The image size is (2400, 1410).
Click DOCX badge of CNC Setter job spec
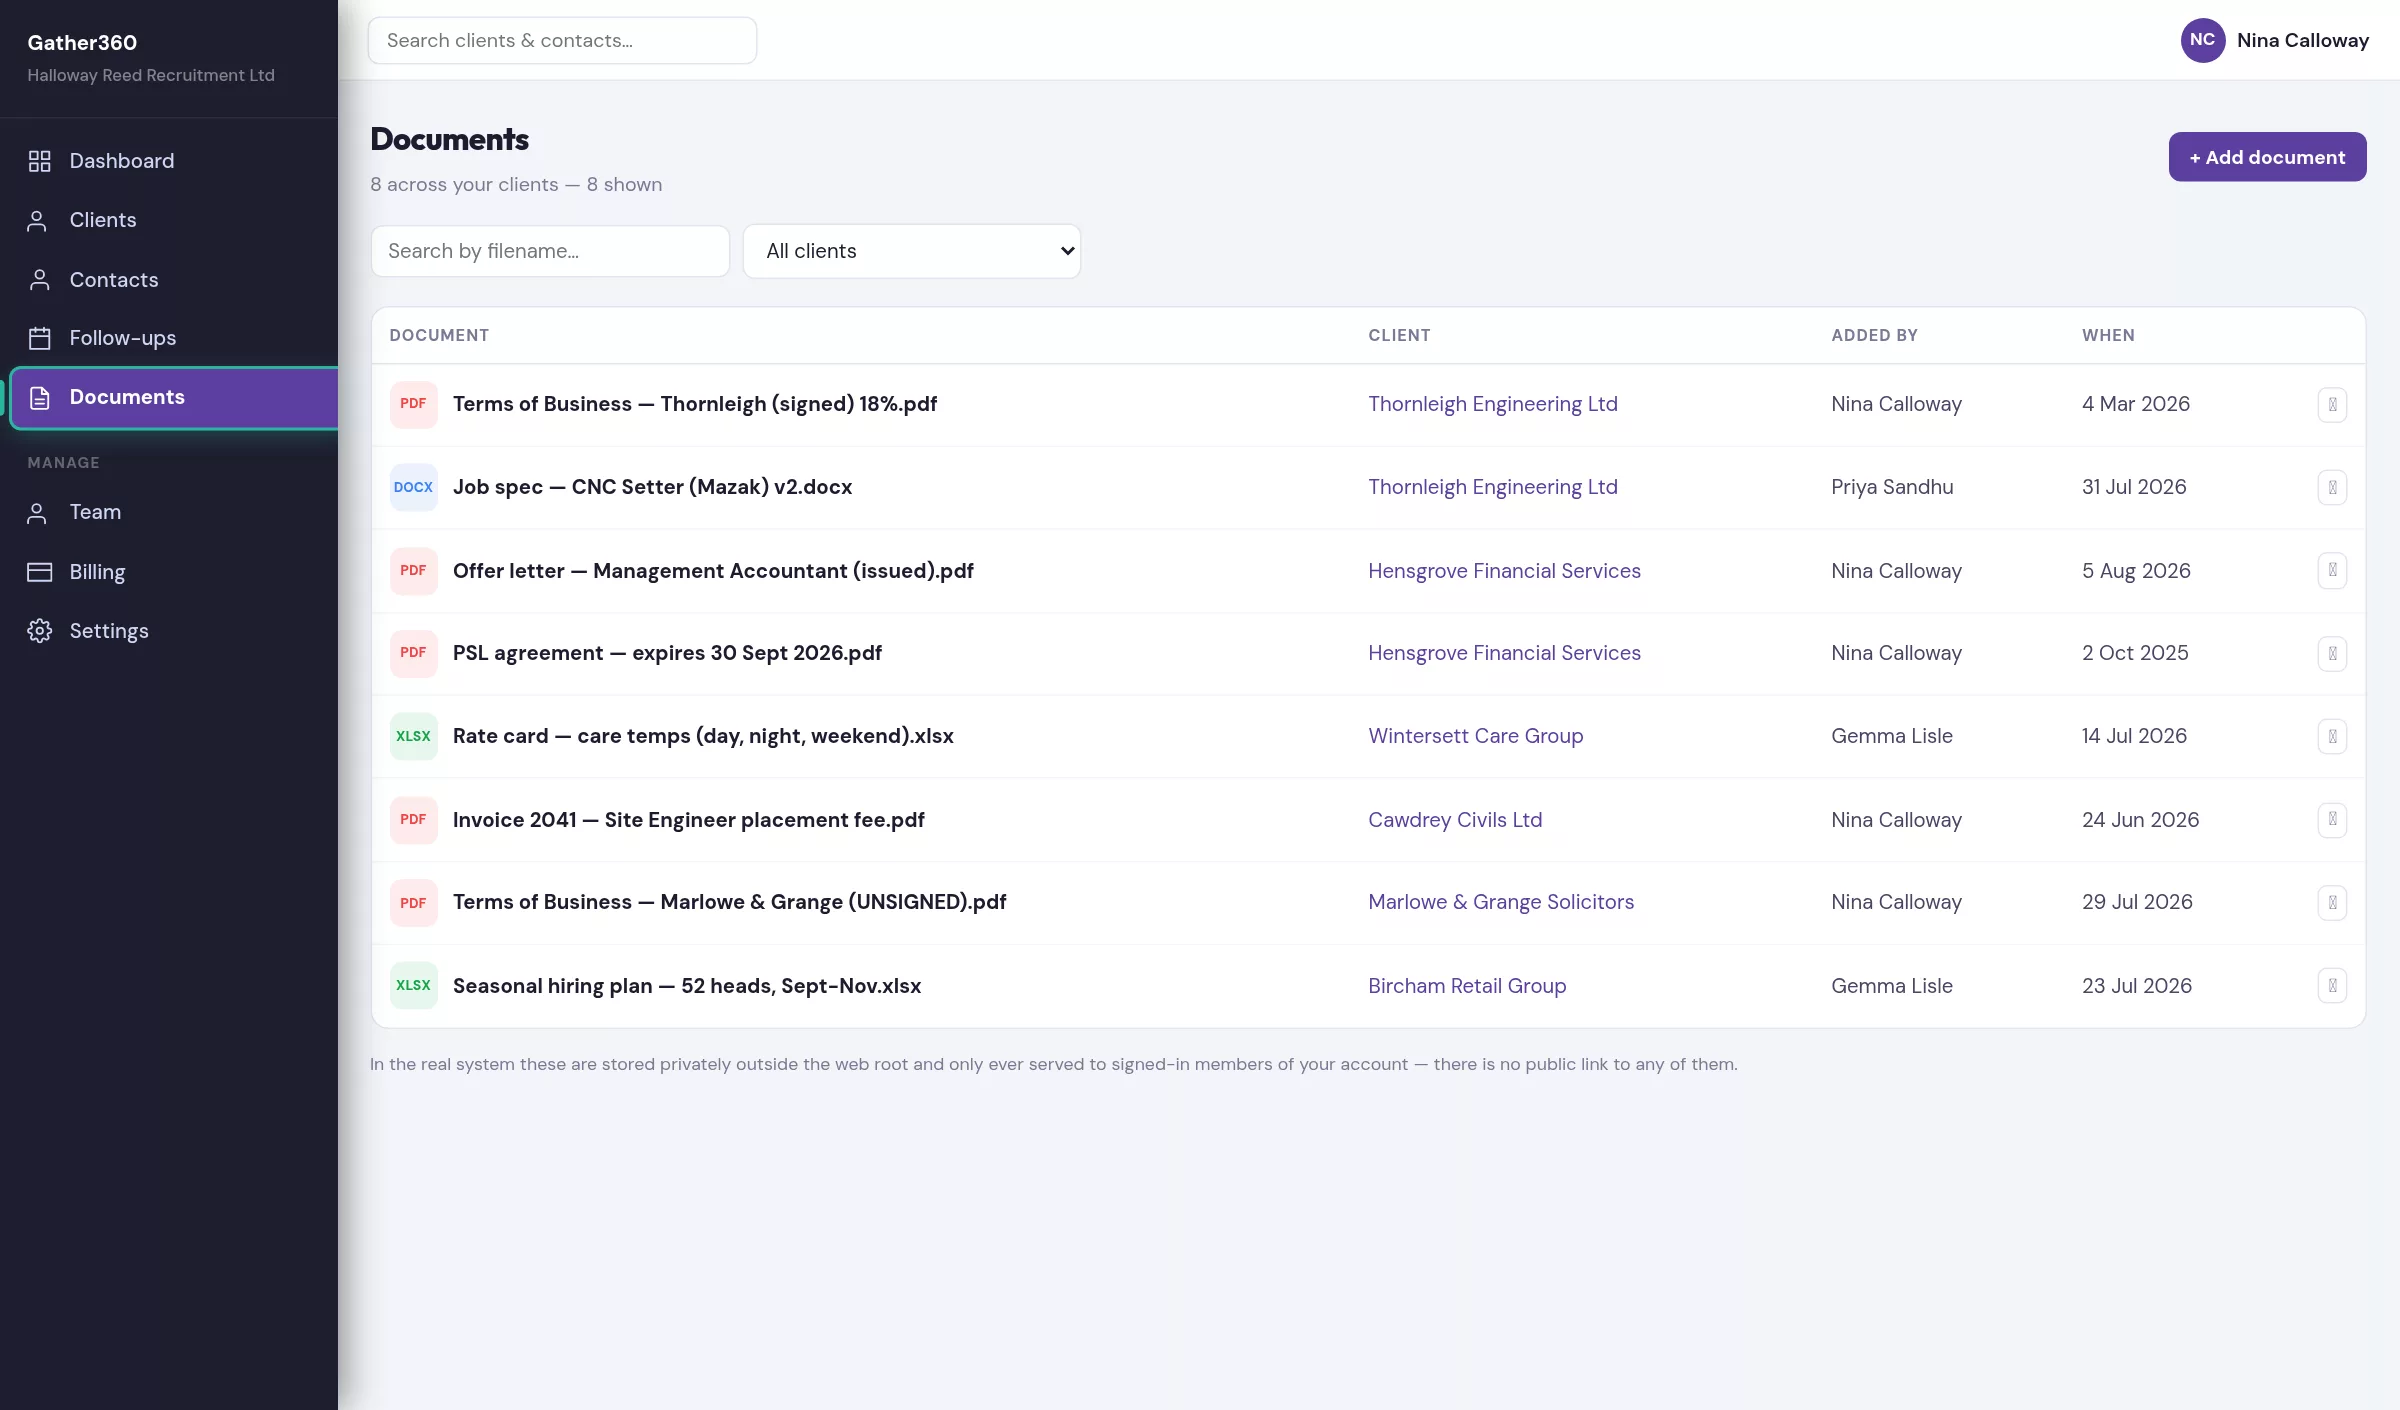(413, 487)
